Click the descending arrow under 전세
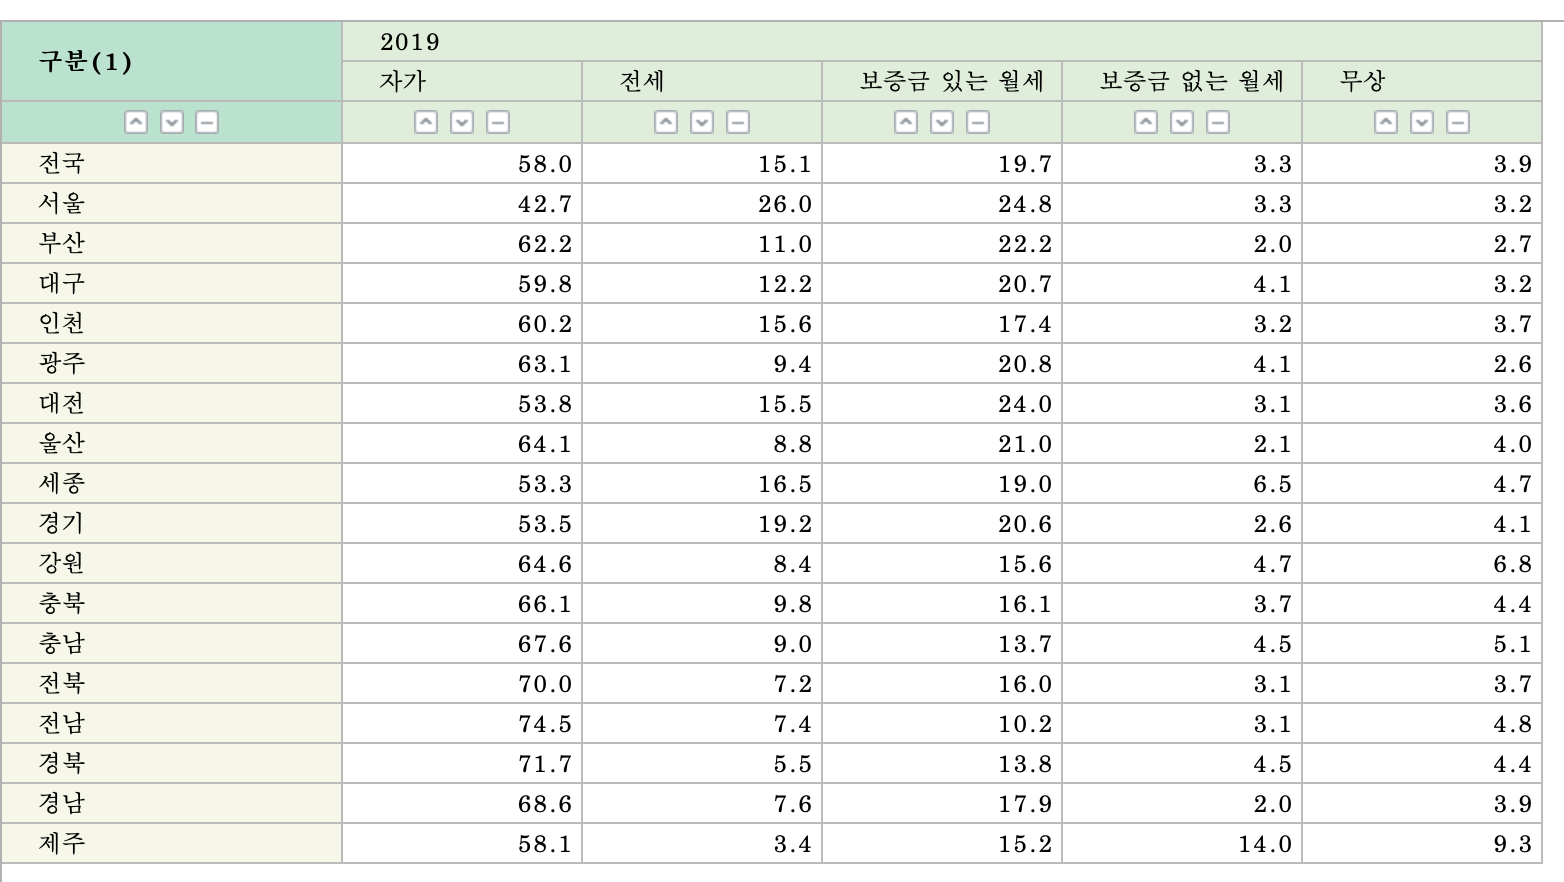The image size is (1564, 882). [x=702, y=122]
